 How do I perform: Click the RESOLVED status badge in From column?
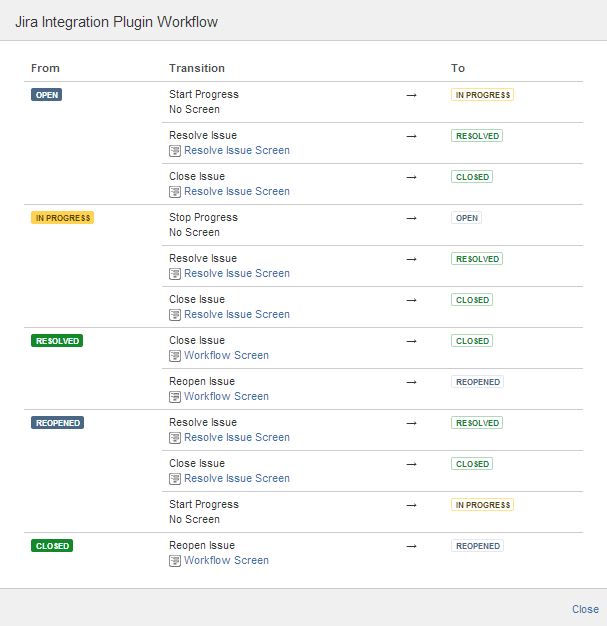pyautogui.click(x=57, y=341)
